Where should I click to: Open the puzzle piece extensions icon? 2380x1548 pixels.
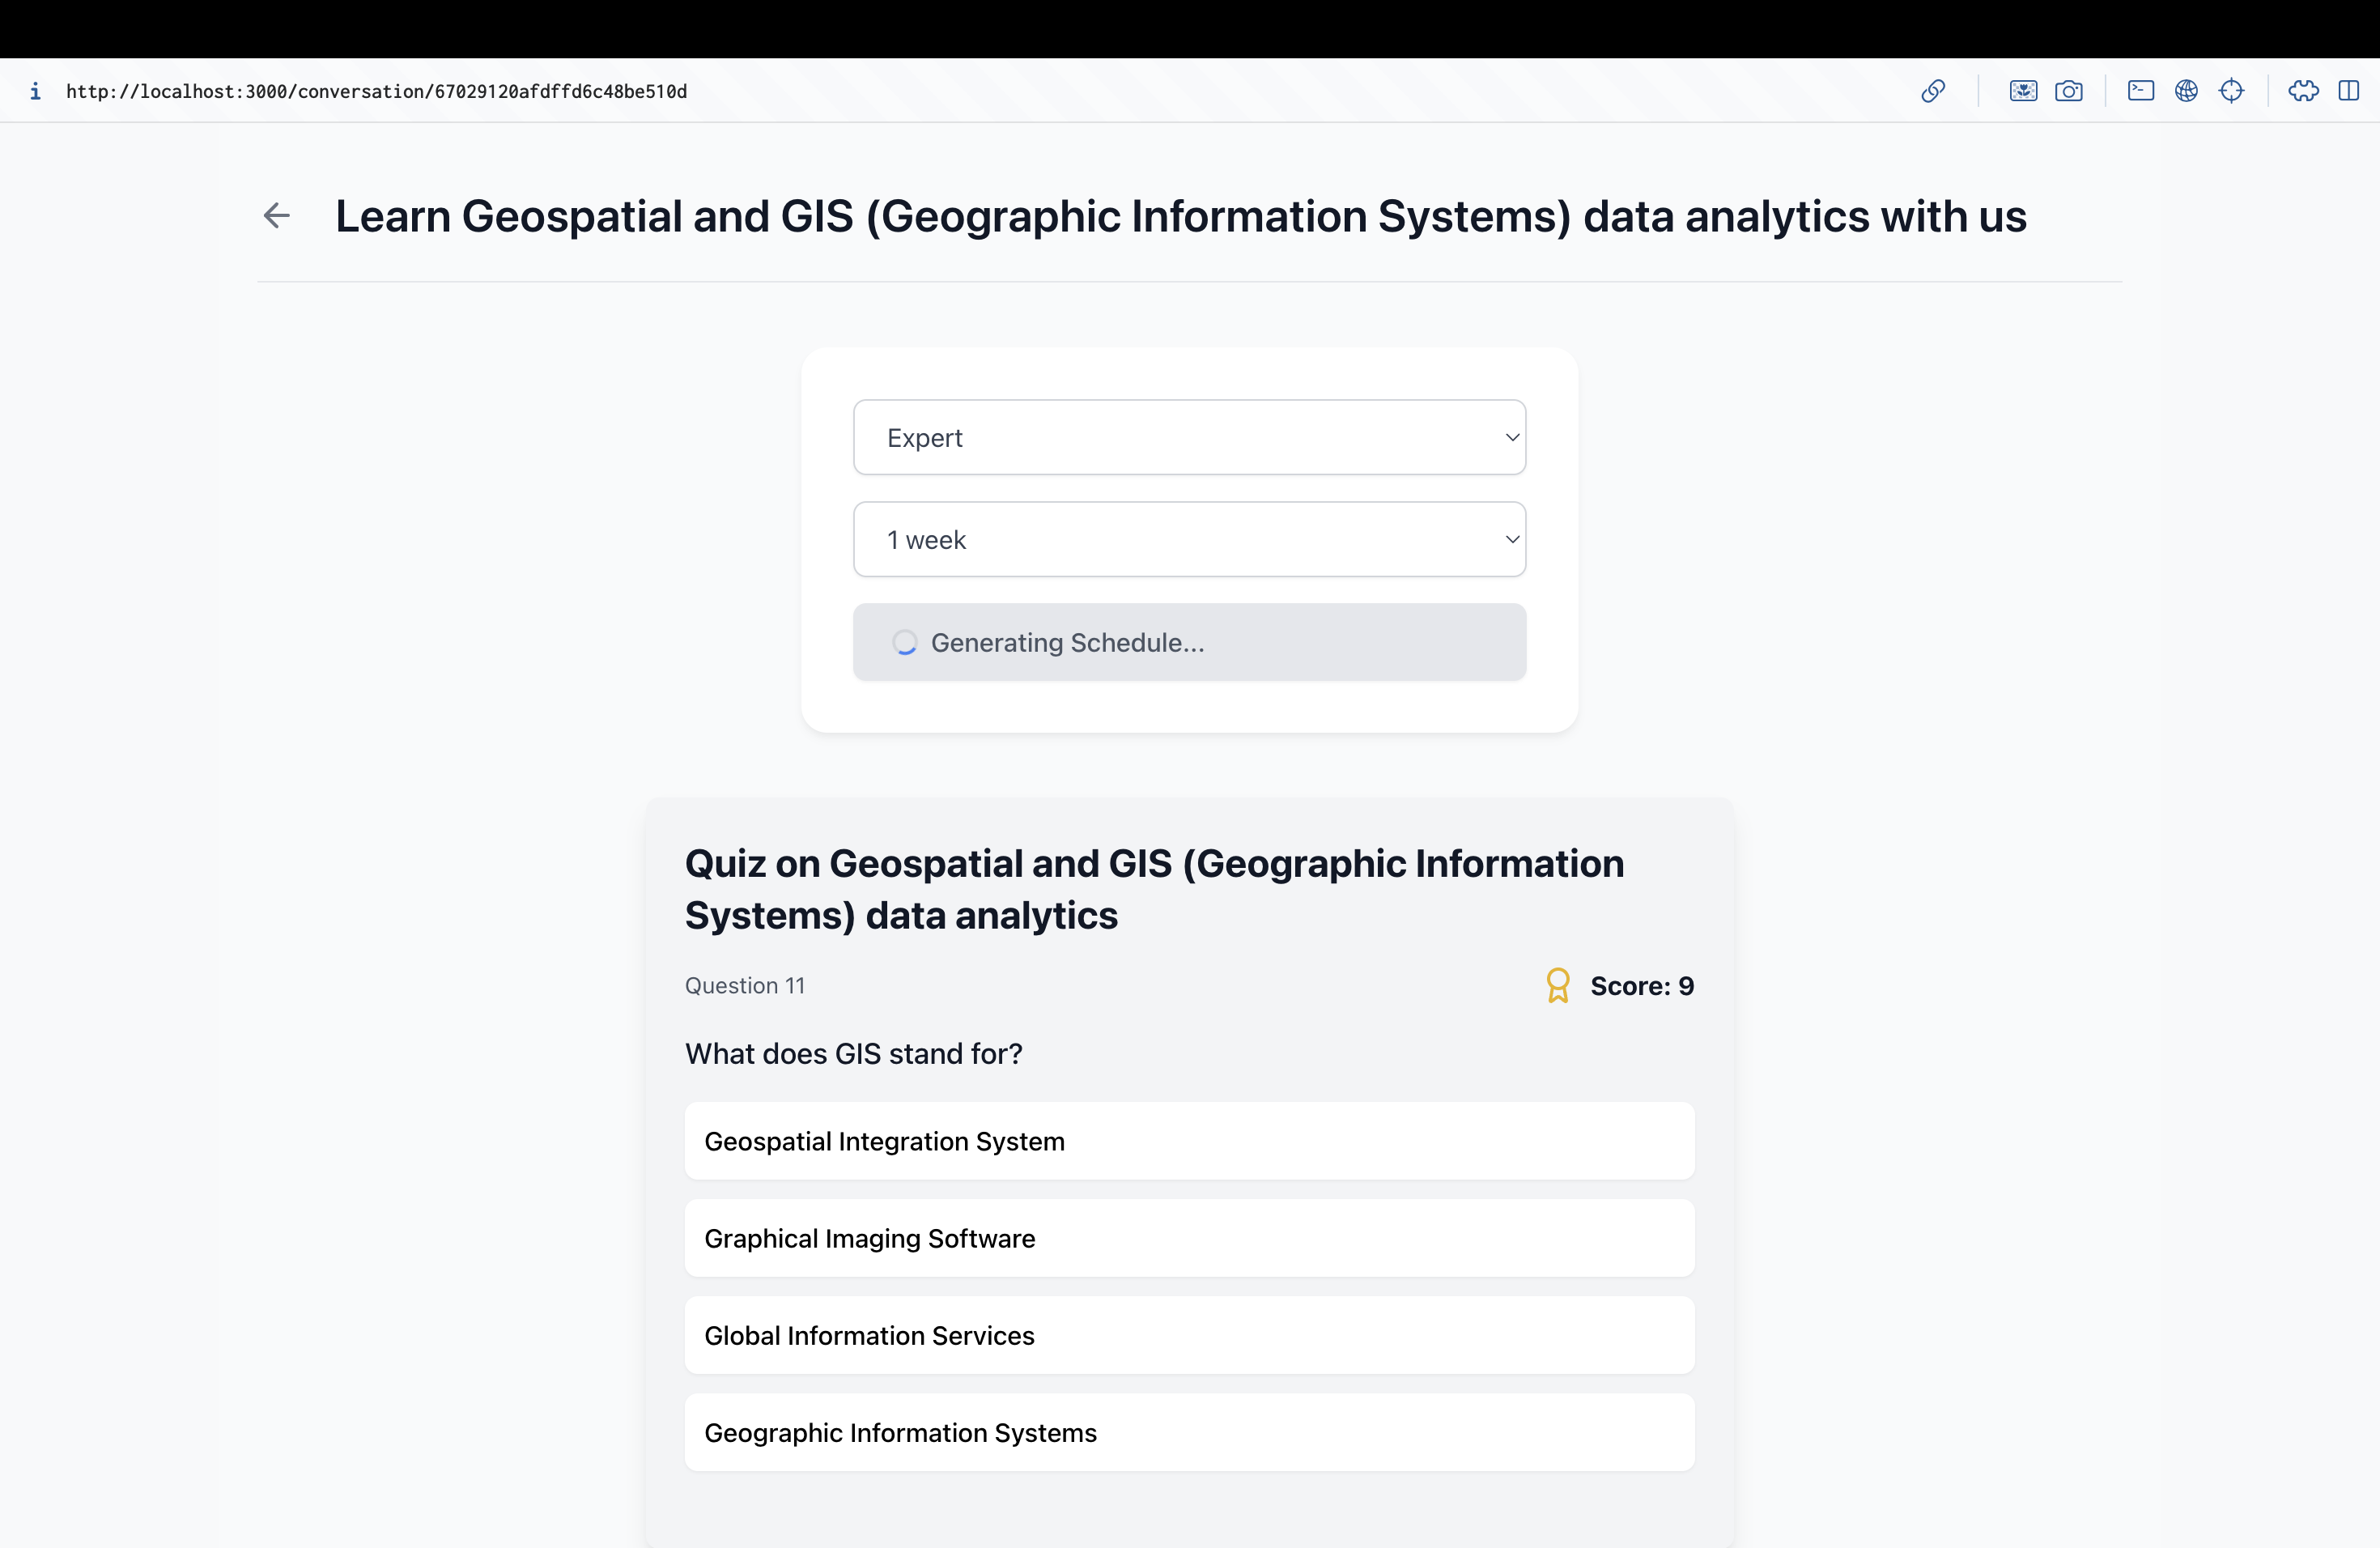click(x=2303, y=91)
